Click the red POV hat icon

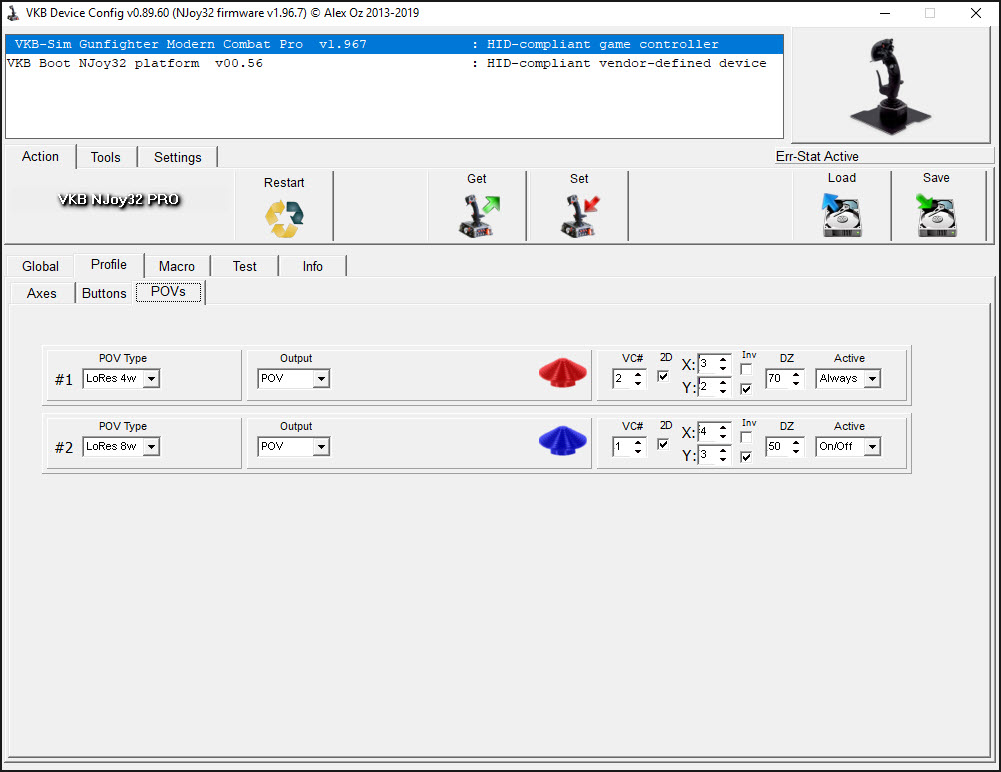(562, 372)
